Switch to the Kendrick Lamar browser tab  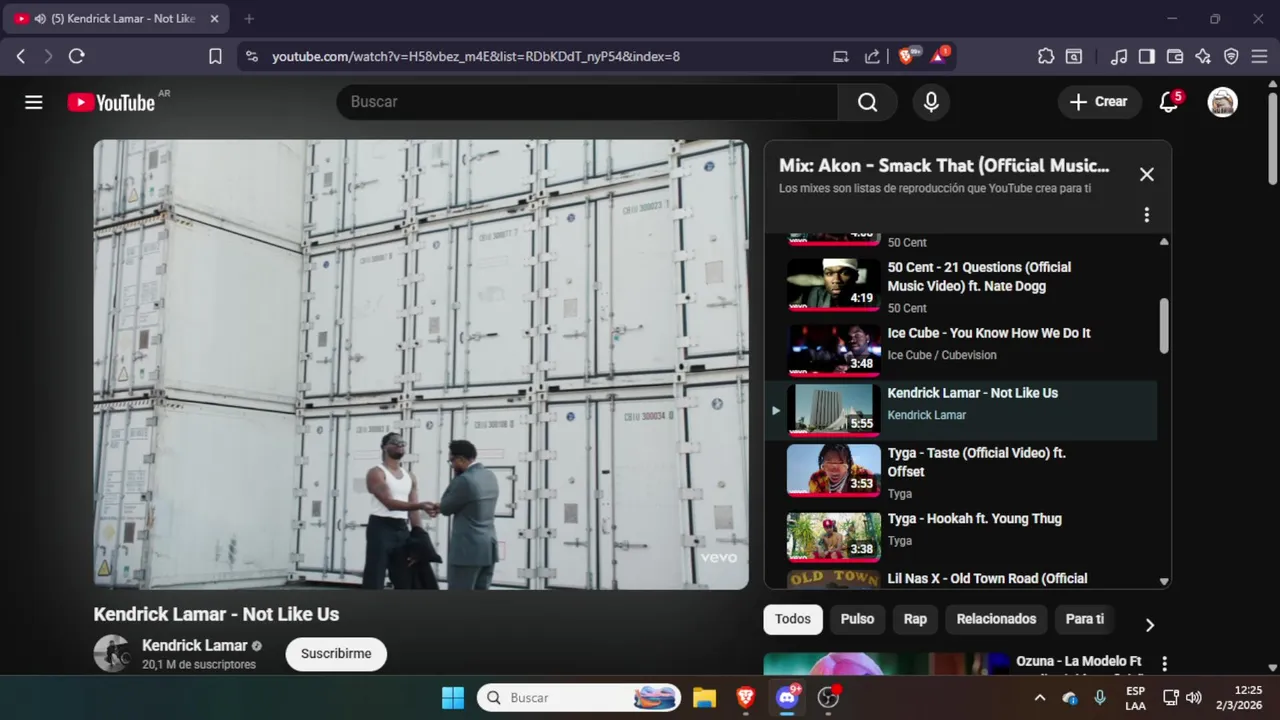pyautogui.click(x=115, y=19)
